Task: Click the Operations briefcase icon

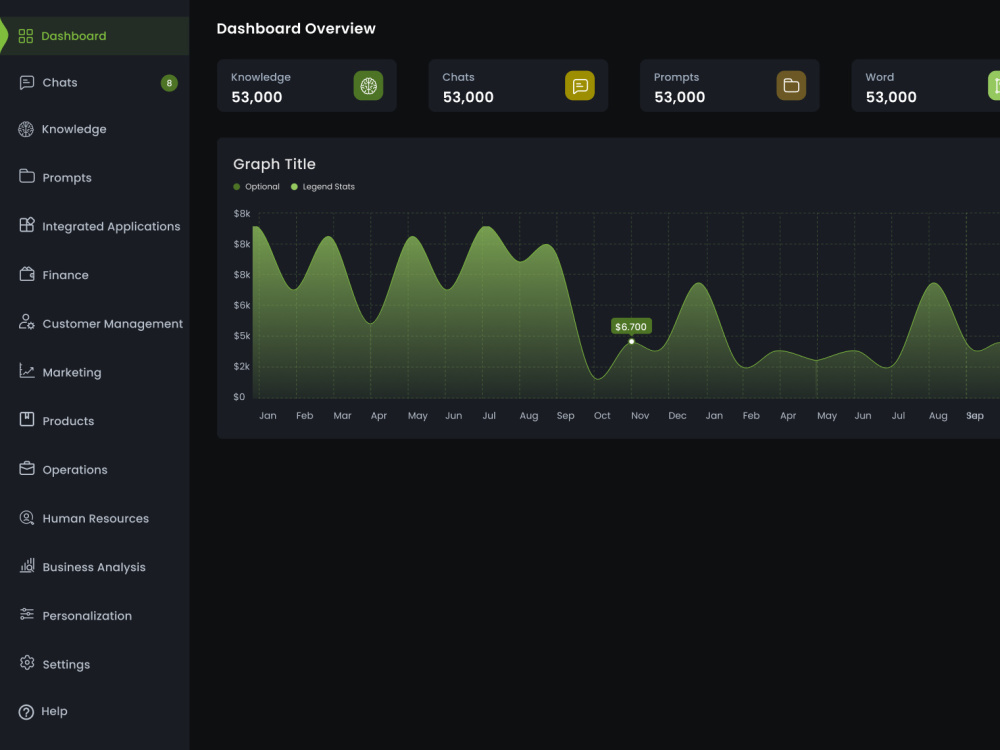Action: tap(27, 468)
